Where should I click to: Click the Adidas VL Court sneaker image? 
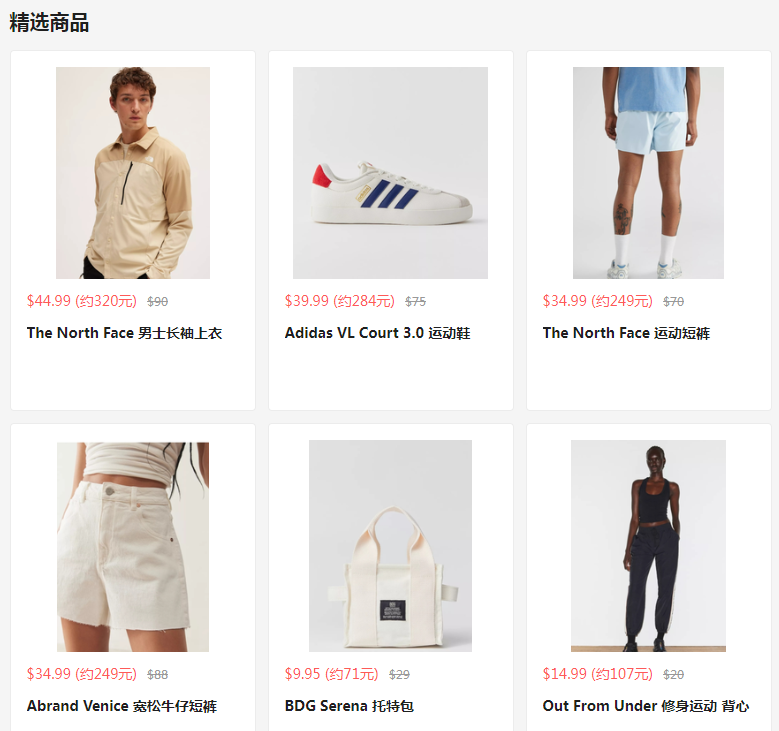[x=390, y=172]
